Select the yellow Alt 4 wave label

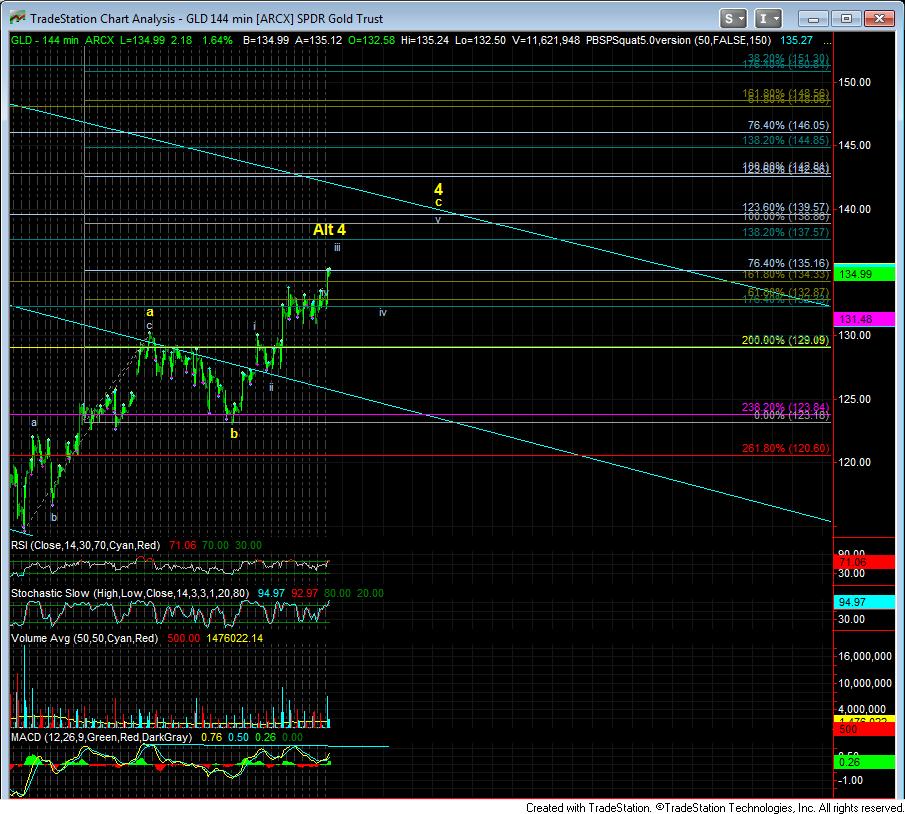329,230
